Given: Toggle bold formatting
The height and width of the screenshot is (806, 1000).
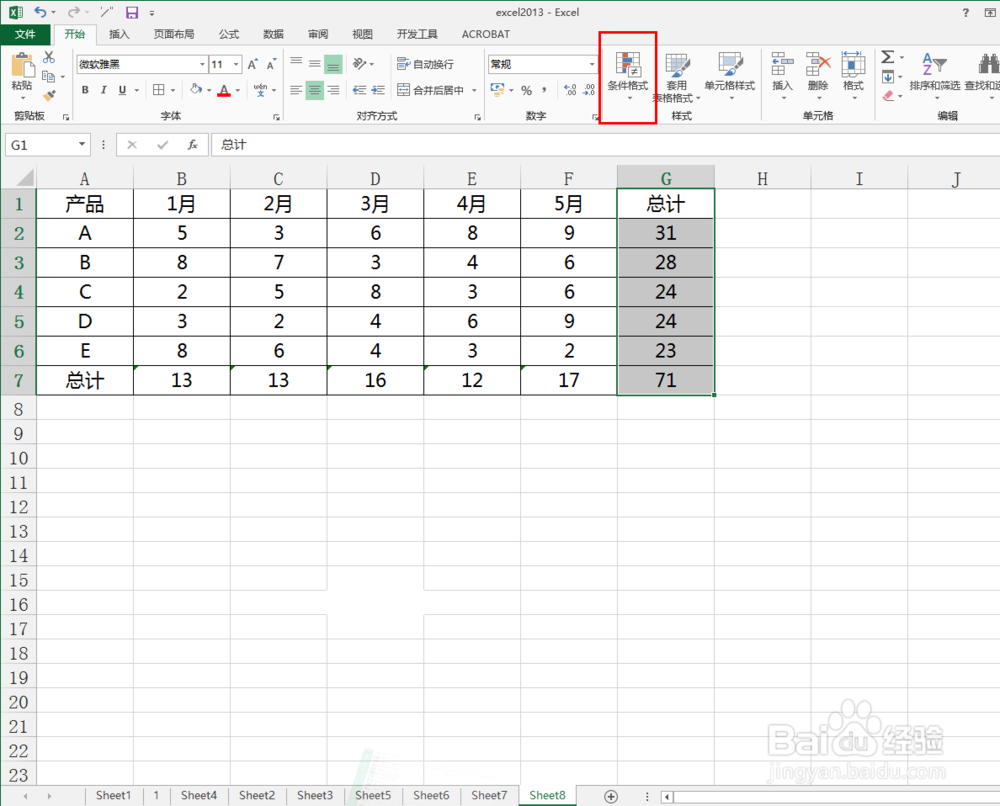Looking at the screenshot, I should pos(85,89).
